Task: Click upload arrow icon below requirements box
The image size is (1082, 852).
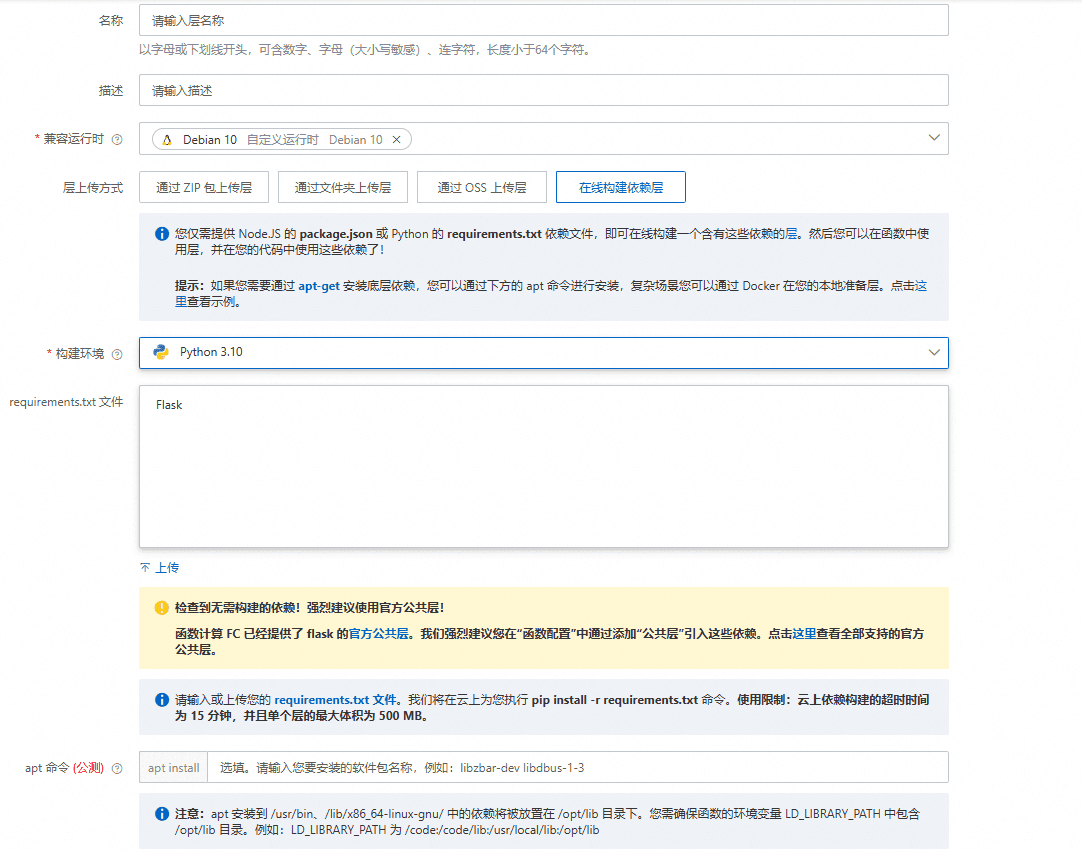Action: [145, 568]
